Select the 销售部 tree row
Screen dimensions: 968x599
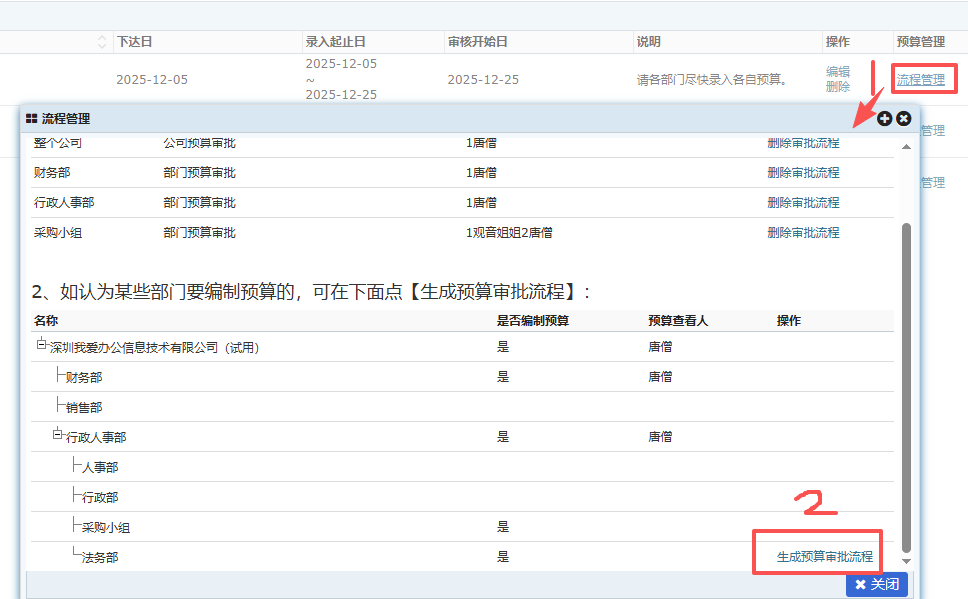click(84, 407)
